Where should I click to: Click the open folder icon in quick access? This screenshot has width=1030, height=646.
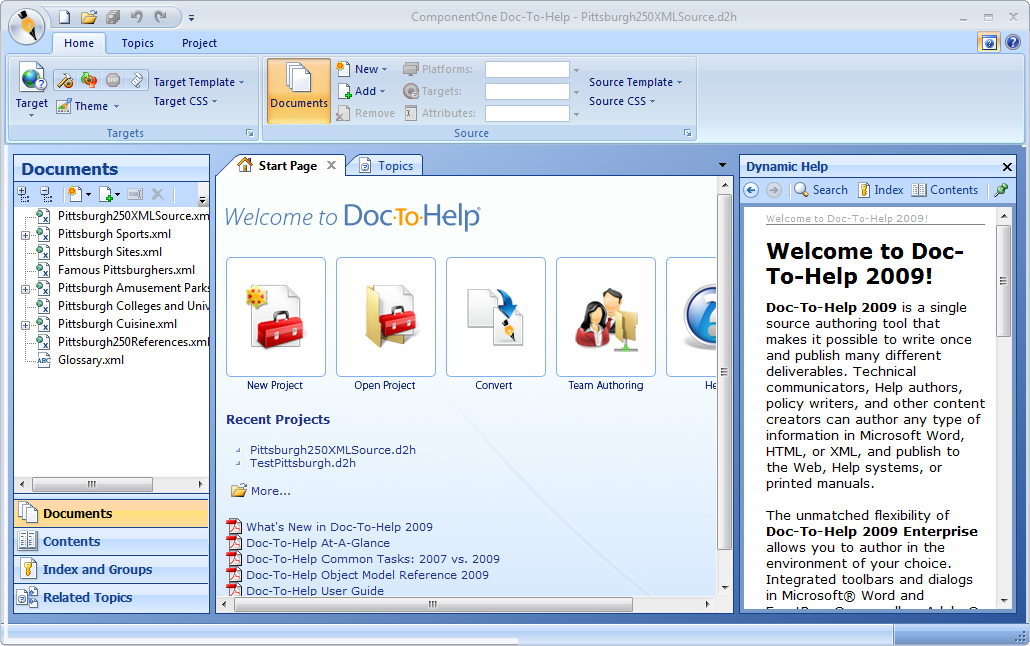click(89, 17)
